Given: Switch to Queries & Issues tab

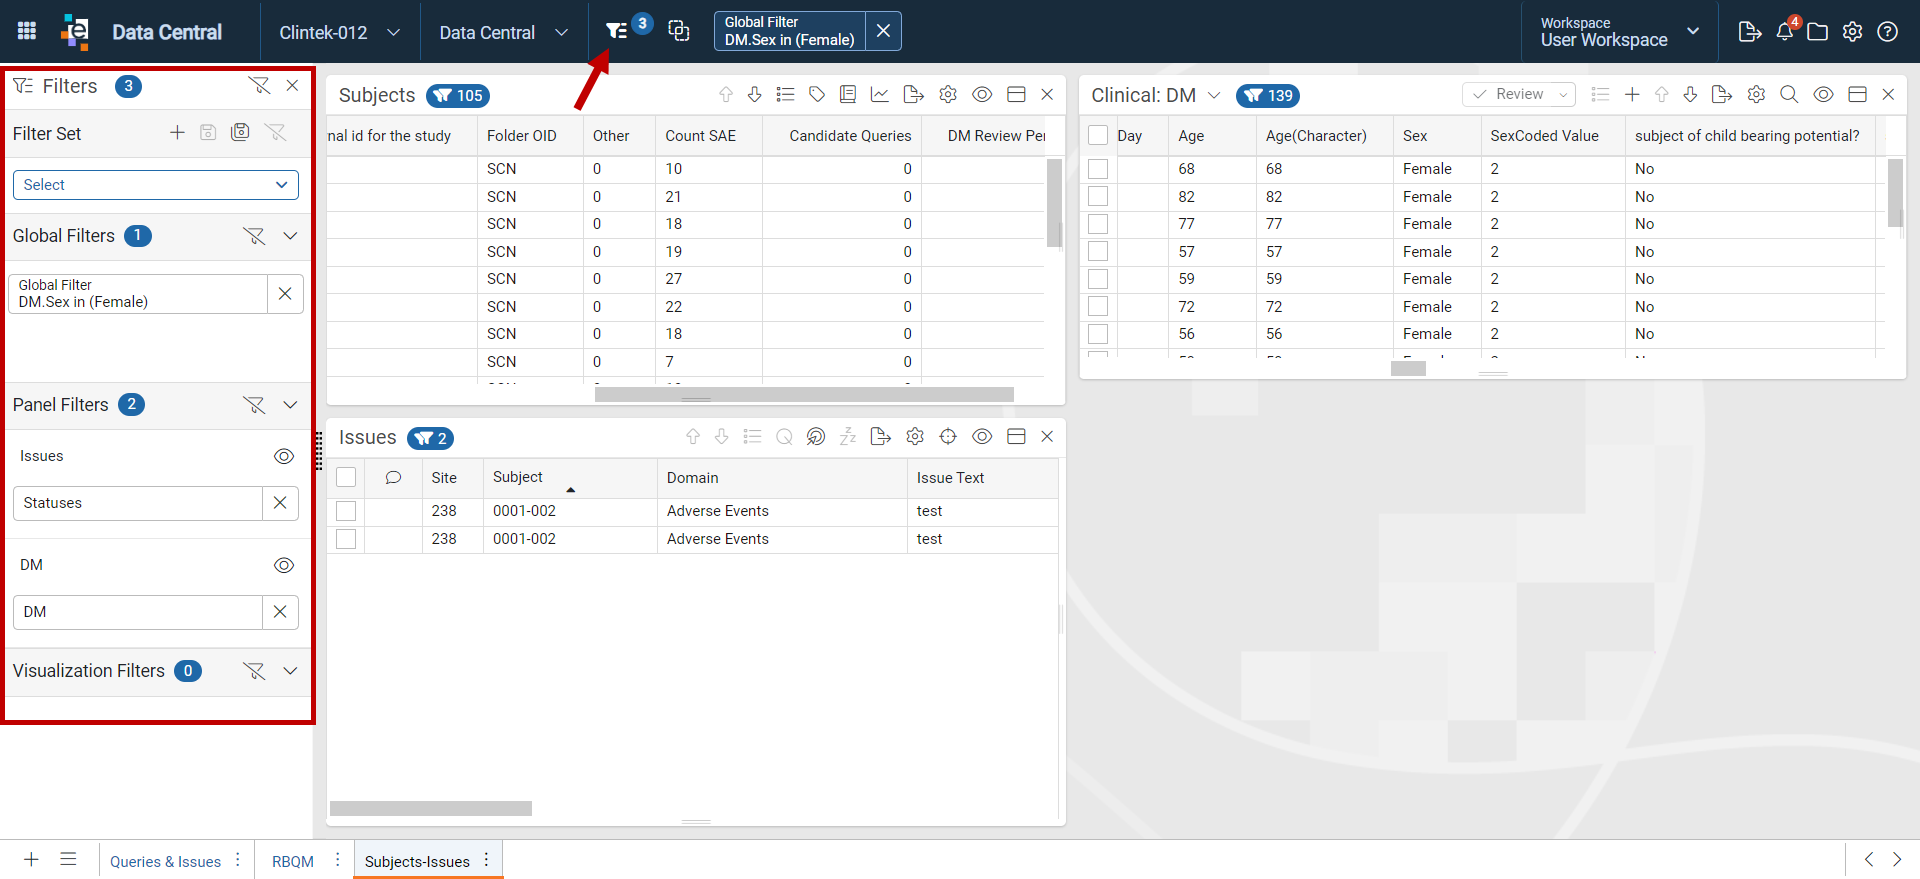Looking at the screenshot, I should tap(166, 861).
